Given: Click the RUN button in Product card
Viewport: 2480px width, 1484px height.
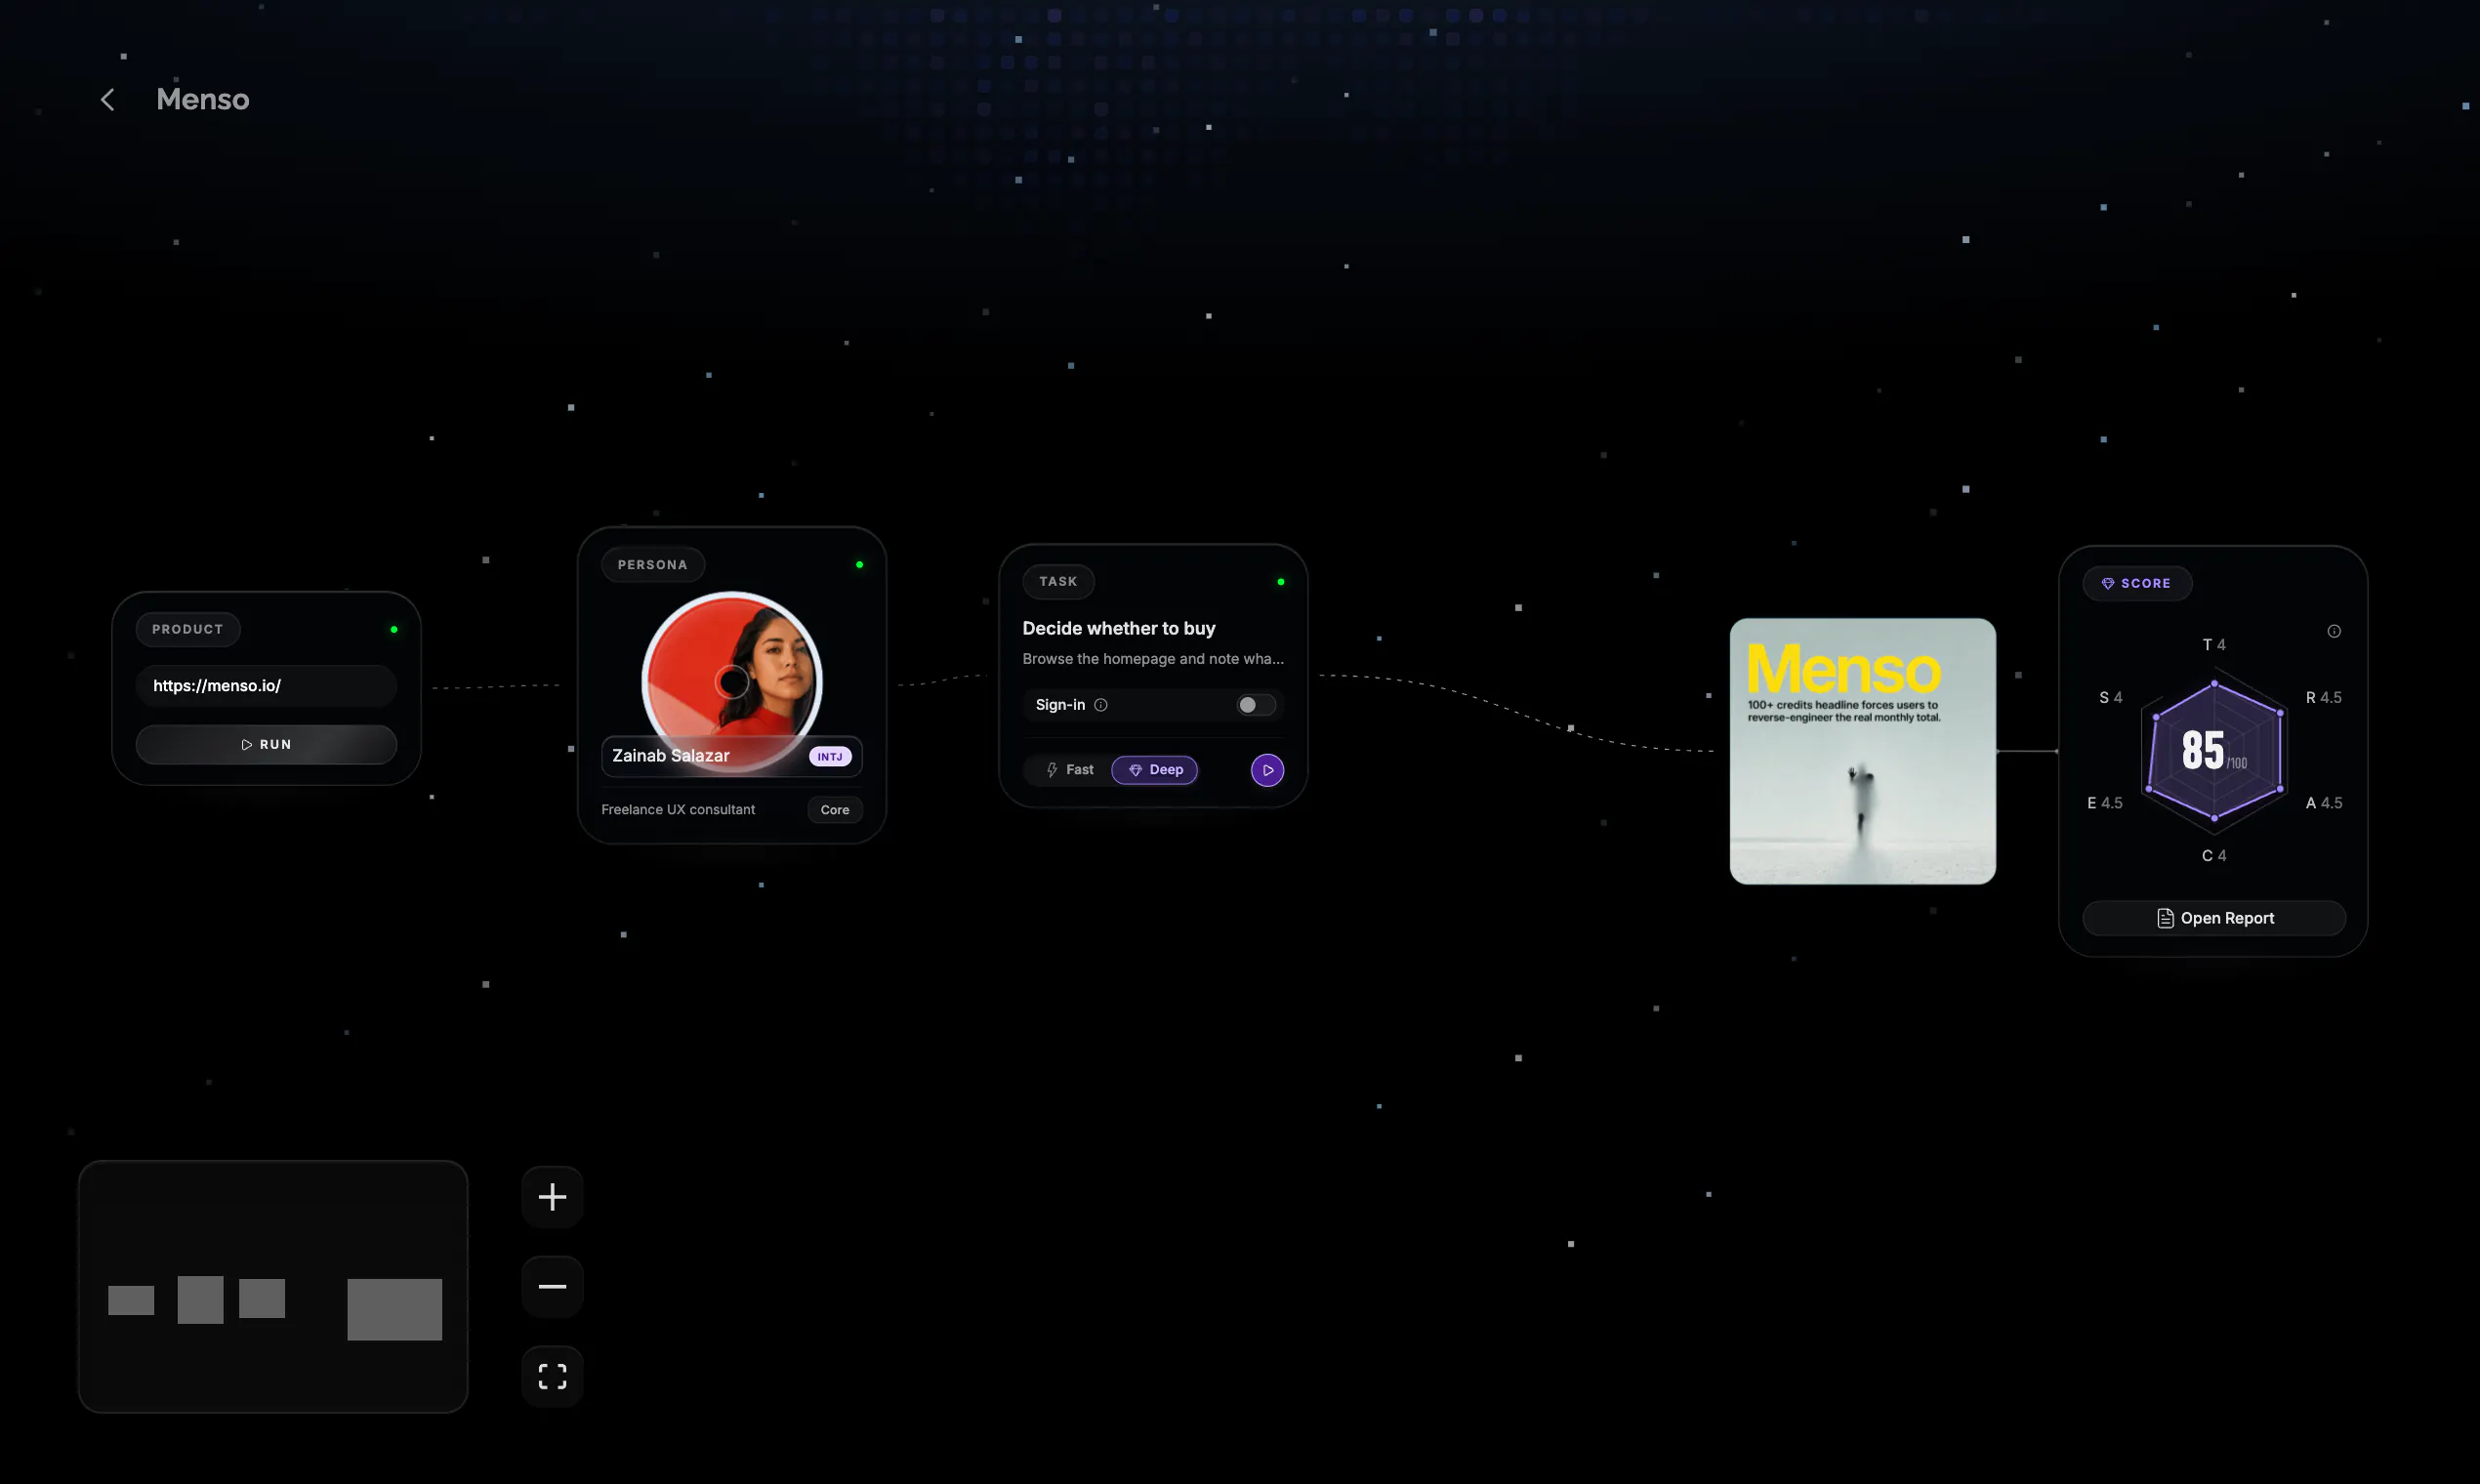Looking at the screenshot, I should (266, 745).
